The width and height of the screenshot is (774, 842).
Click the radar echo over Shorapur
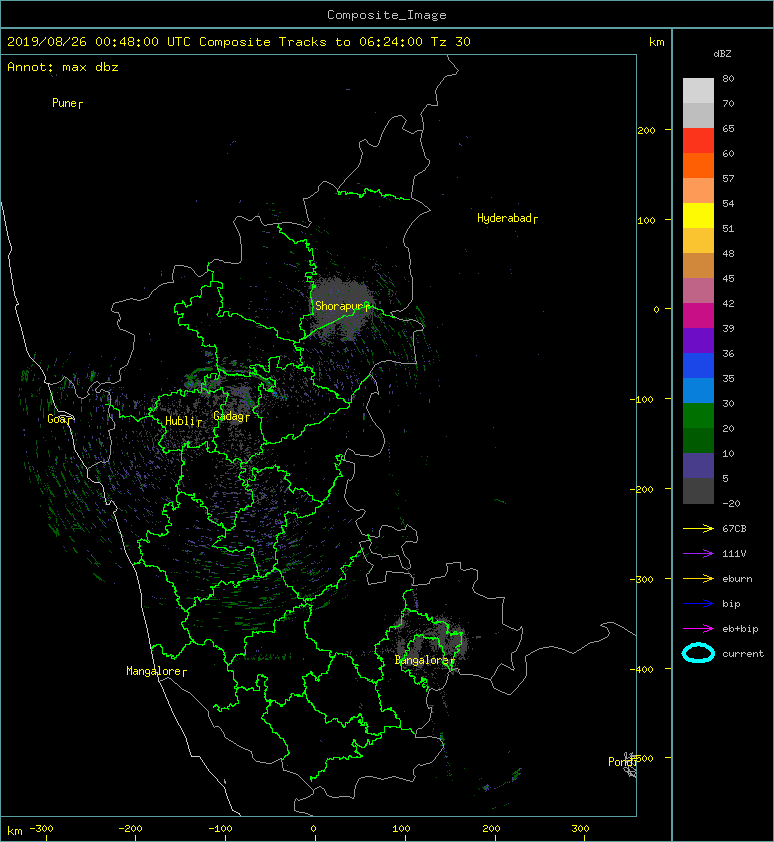tap(343, 307)
